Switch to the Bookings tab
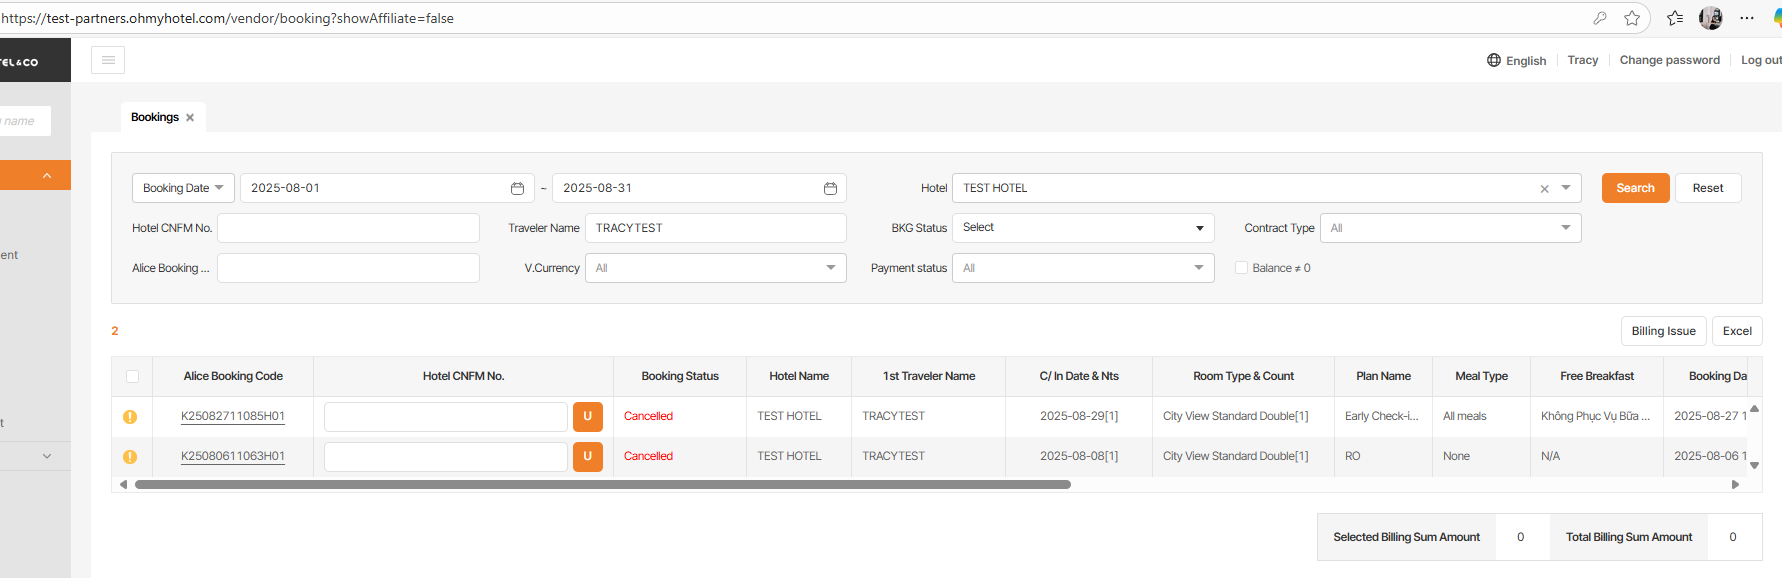Viewport: 1782px width, 578px height. tap(154, 118)
